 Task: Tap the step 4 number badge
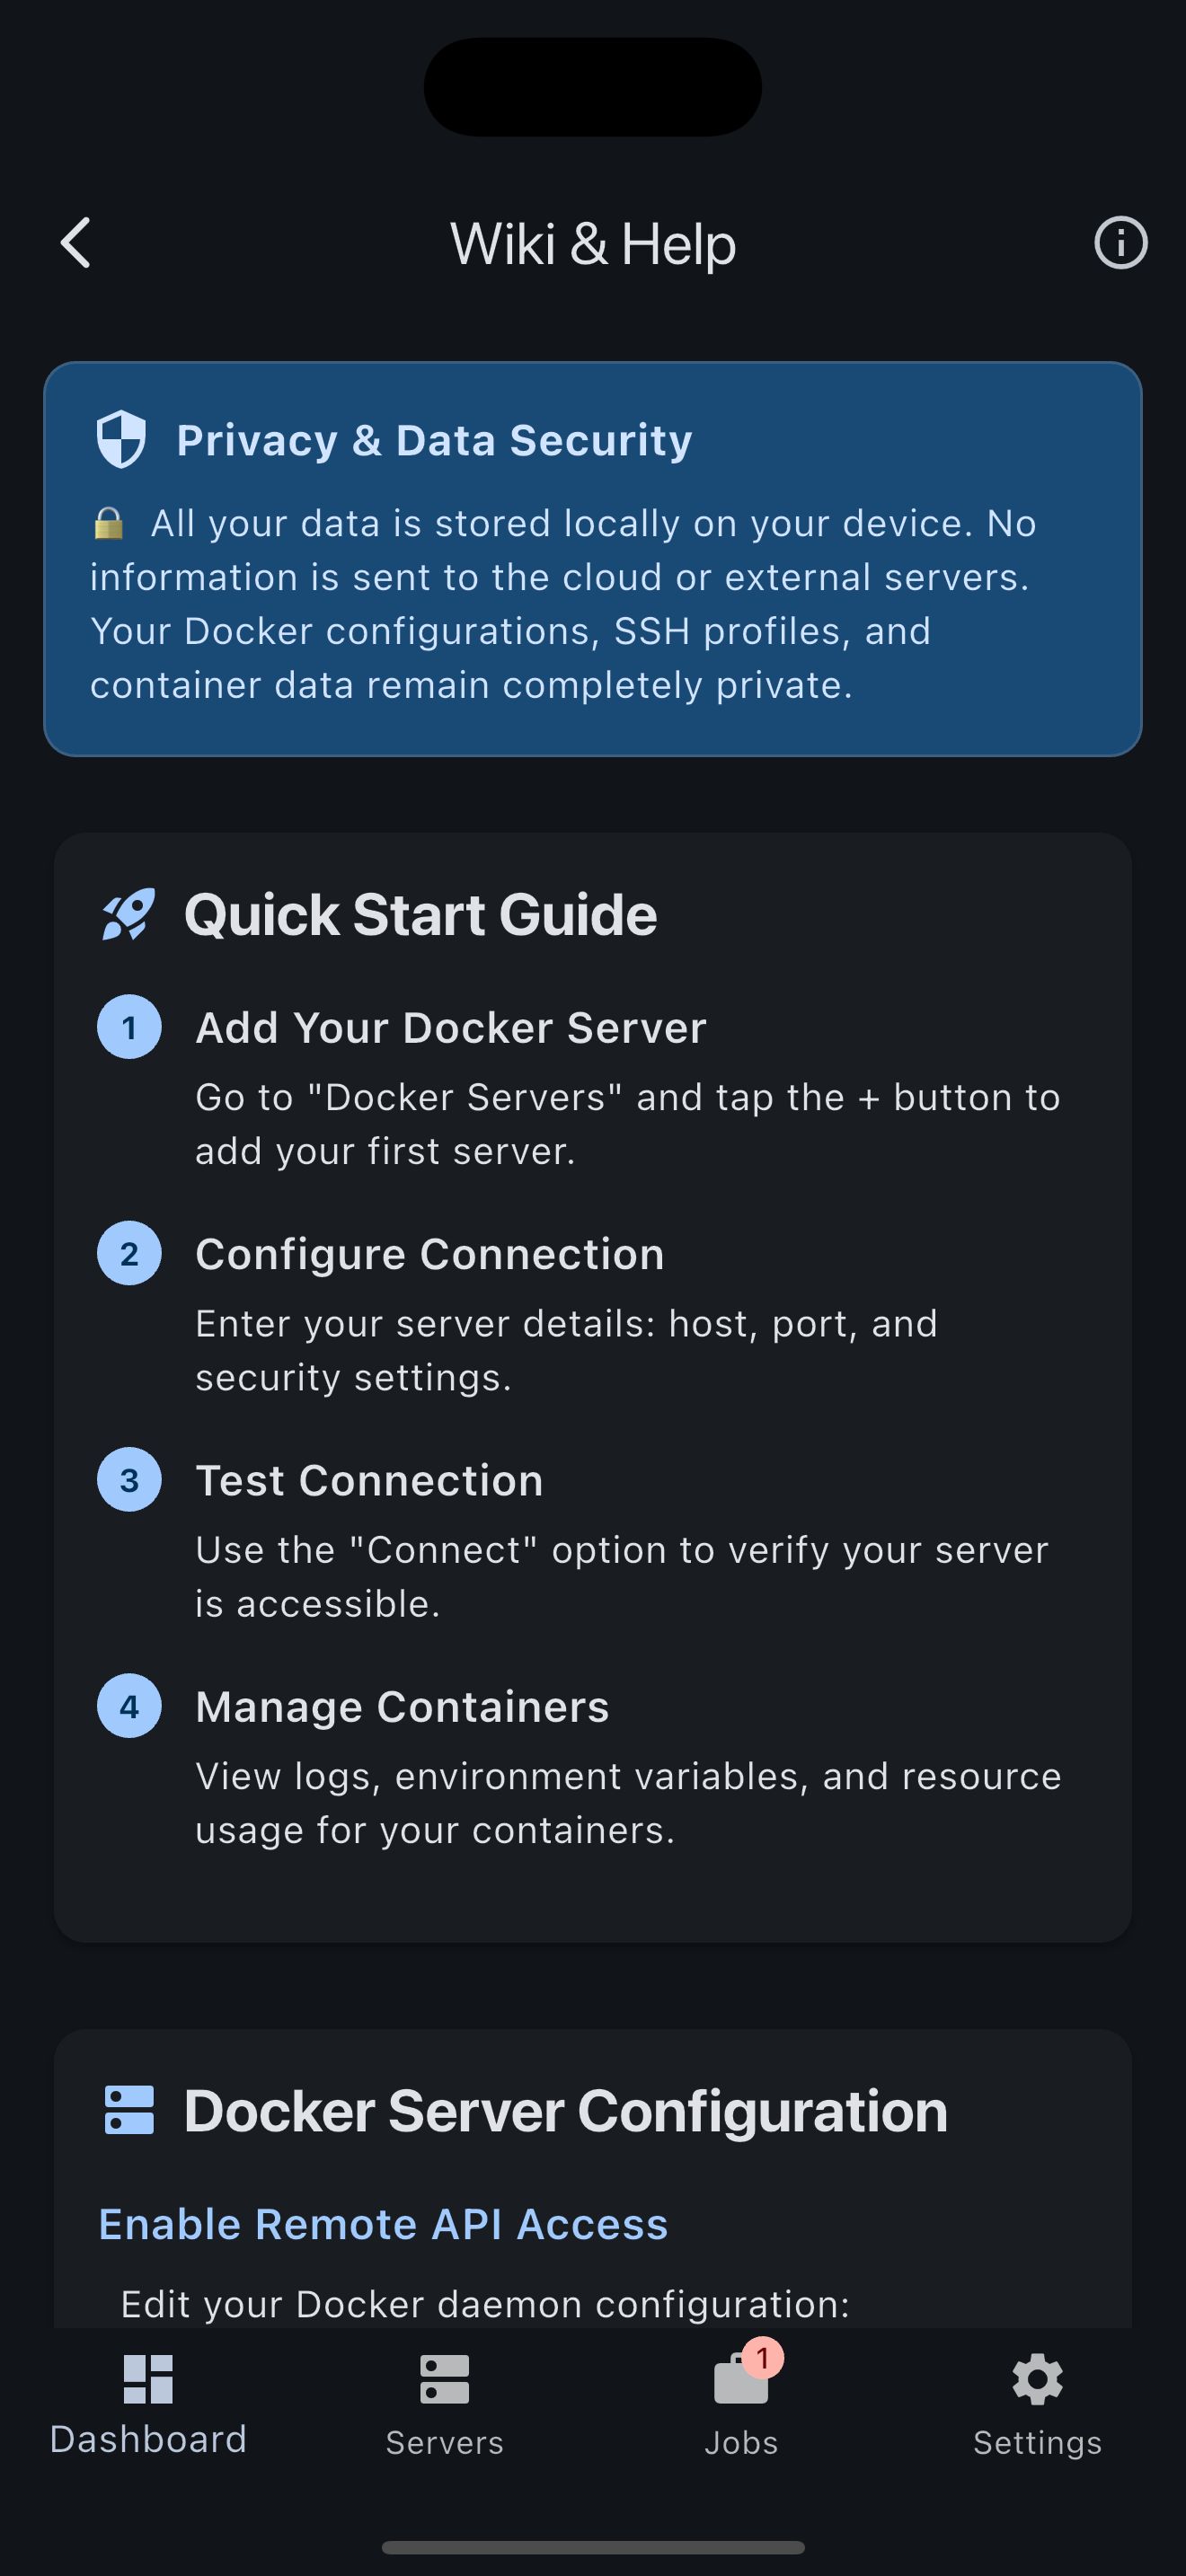click(129, 1706)
